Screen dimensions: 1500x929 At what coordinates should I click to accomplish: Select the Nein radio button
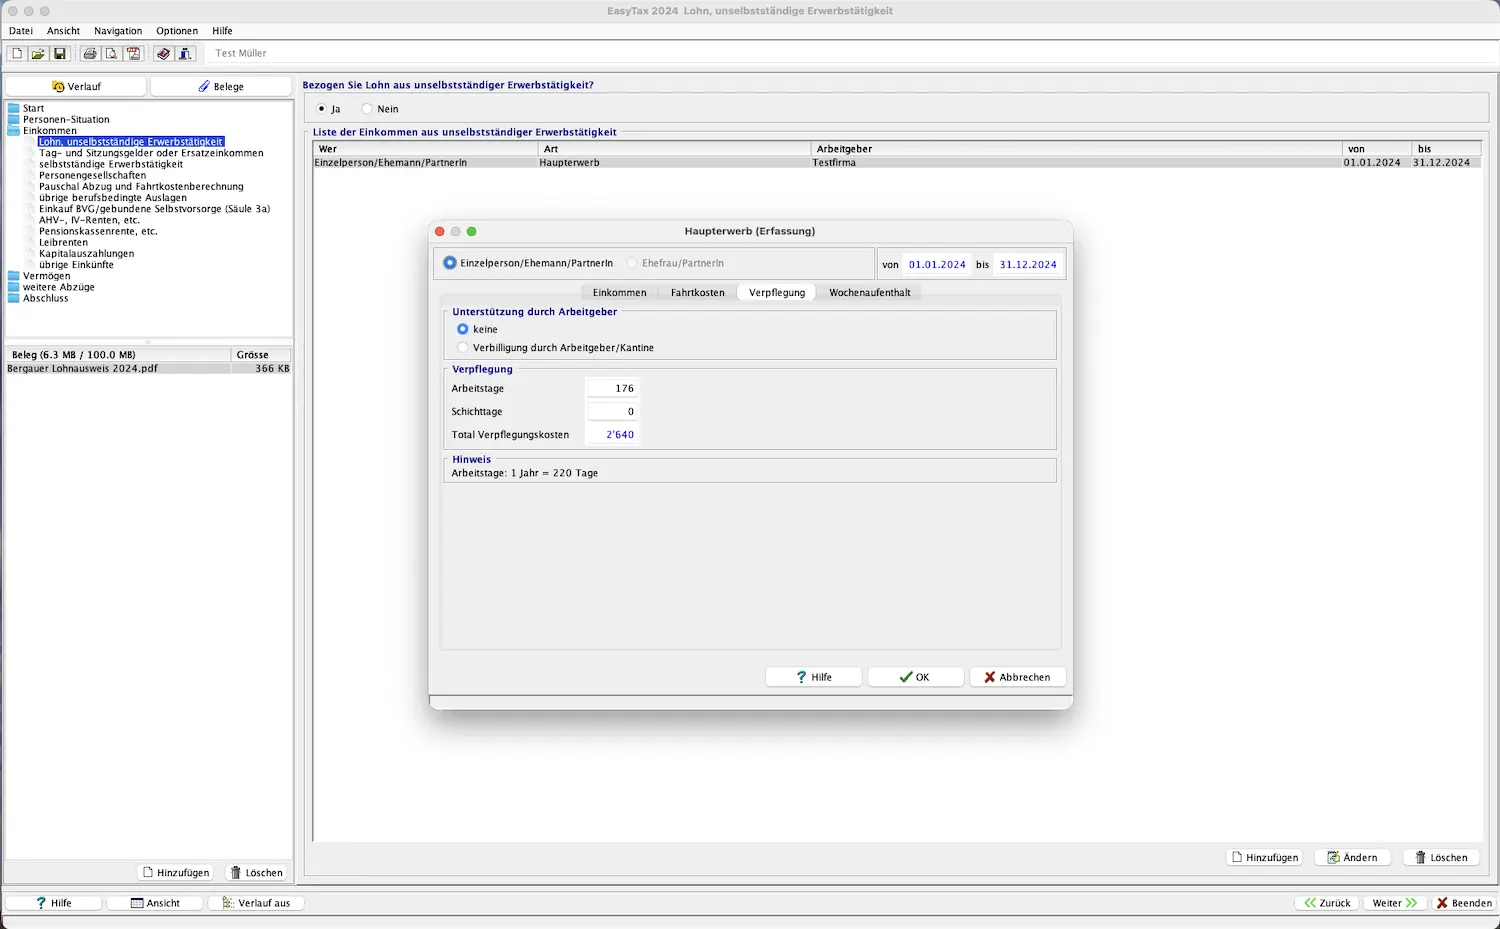(367, 109)
